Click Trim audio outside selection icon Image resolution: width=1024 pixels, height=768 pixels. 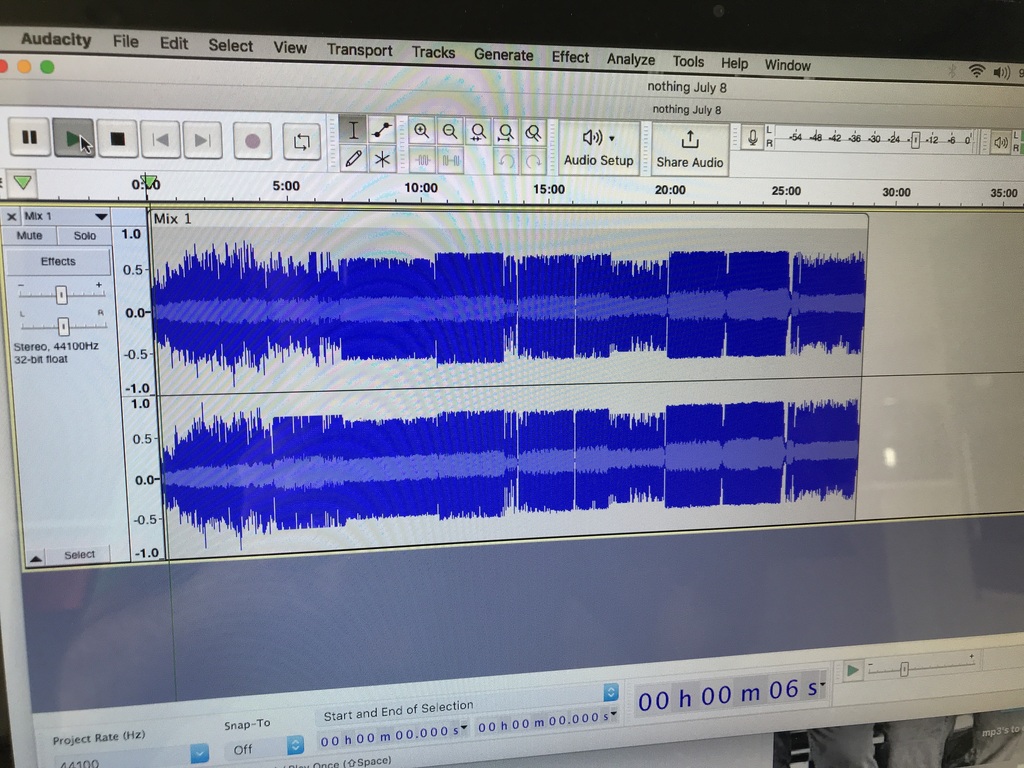(x=423, y=160)
